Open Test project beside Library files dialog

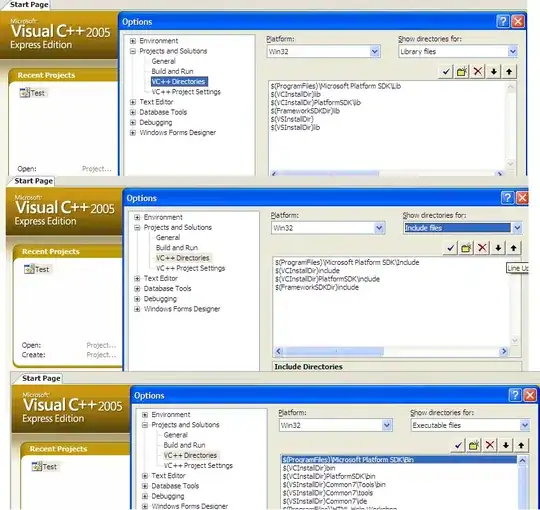[x=32, y=93]
